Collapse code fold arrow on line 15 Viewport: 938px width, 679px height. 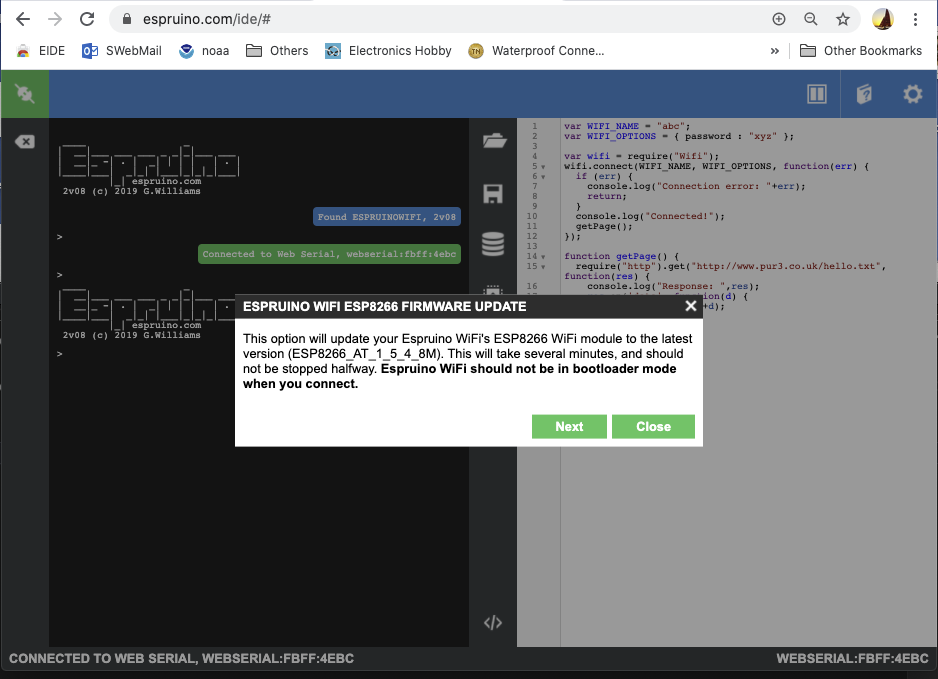point(543,267)
